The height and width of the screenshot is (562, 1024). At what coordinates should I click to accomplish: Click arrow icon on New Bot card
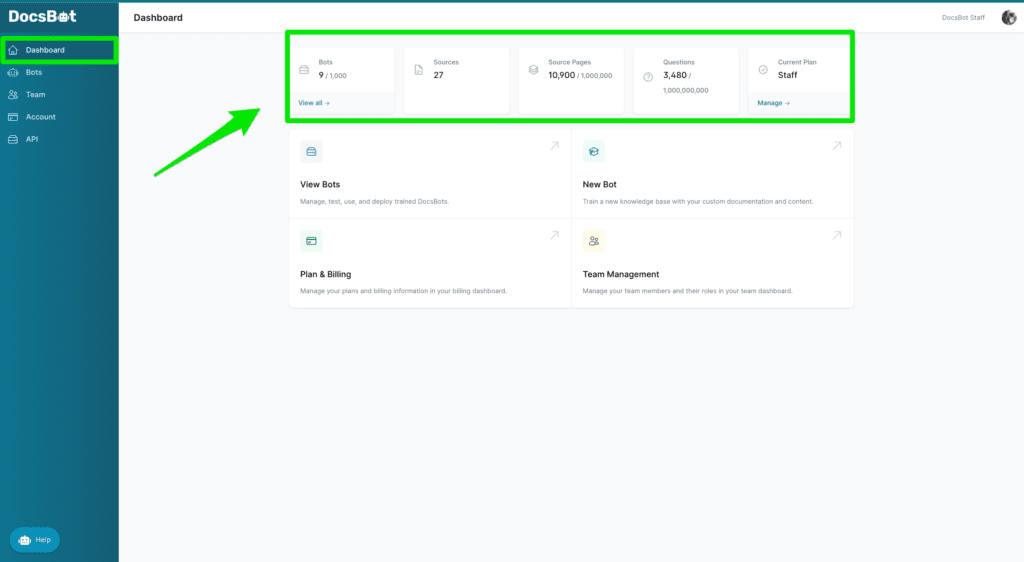pos(836,146)
